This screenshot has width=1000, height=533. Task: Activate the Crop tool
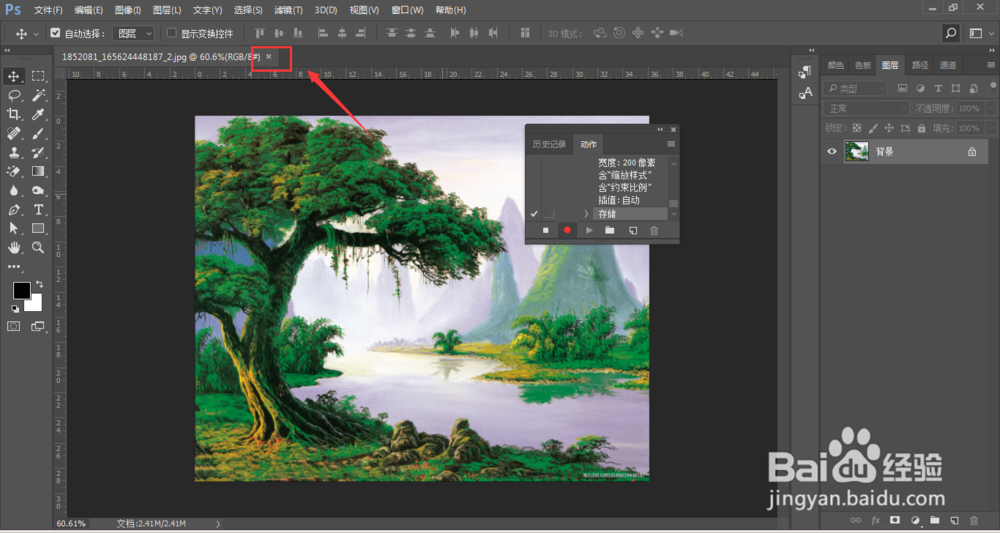click(13, 114)
